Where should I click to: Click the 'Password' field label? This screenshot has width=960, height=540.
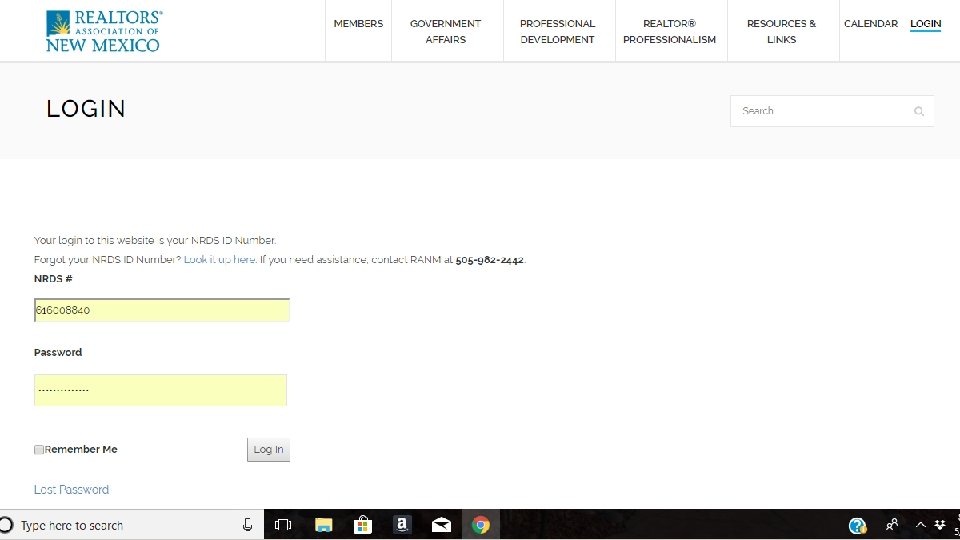[58, 353]
